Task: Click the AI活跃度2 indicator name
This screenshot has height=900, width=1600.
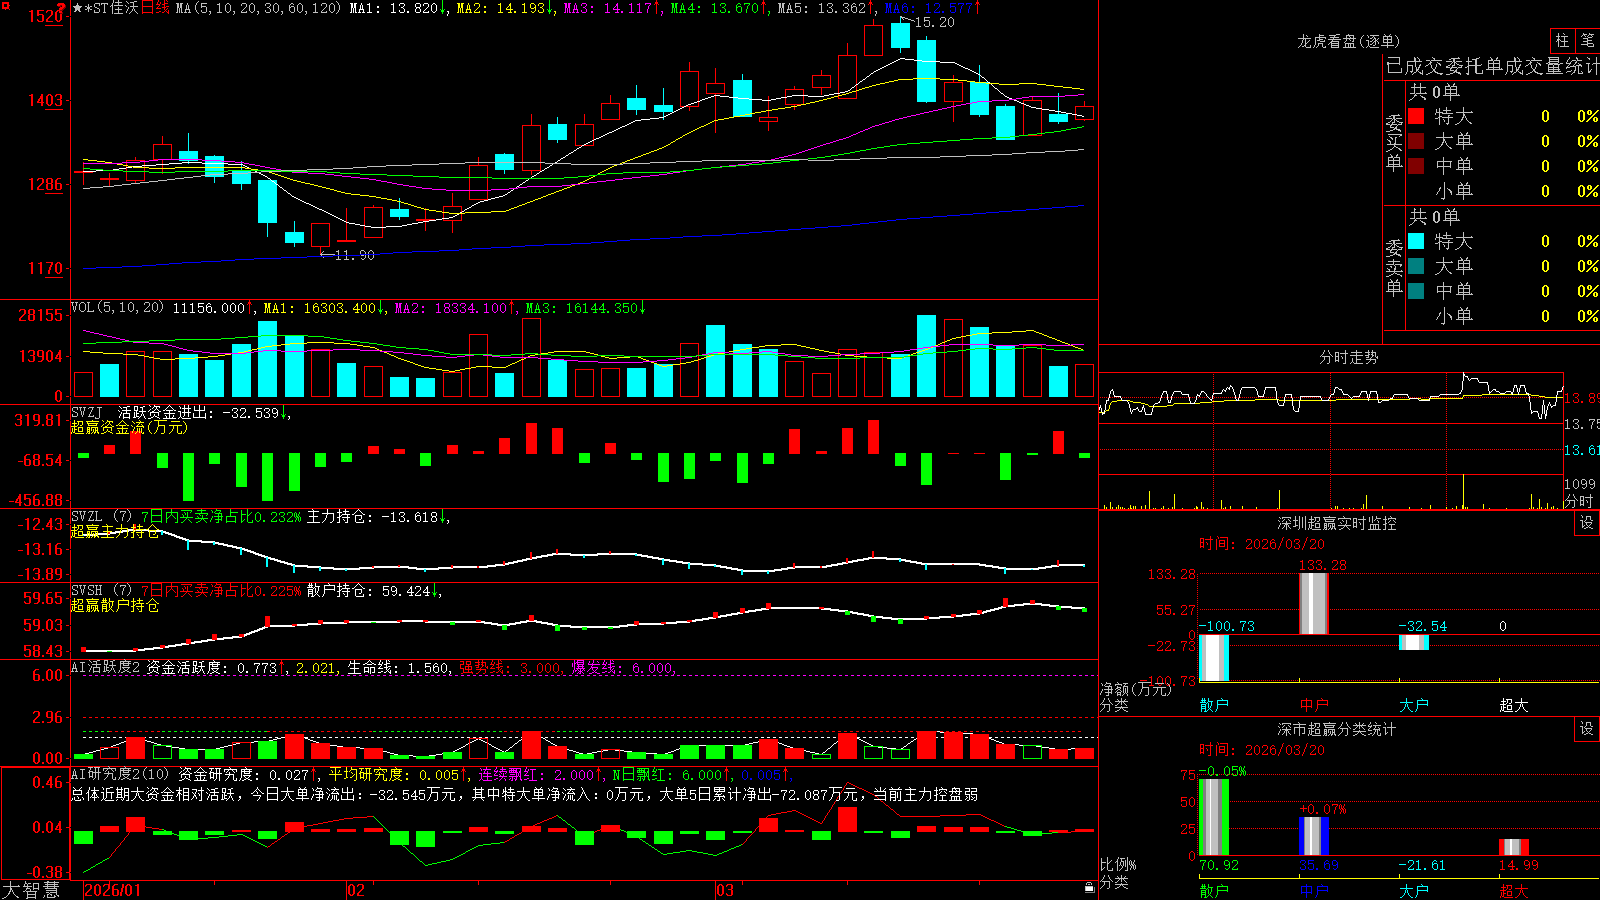Action: [106, 667]
